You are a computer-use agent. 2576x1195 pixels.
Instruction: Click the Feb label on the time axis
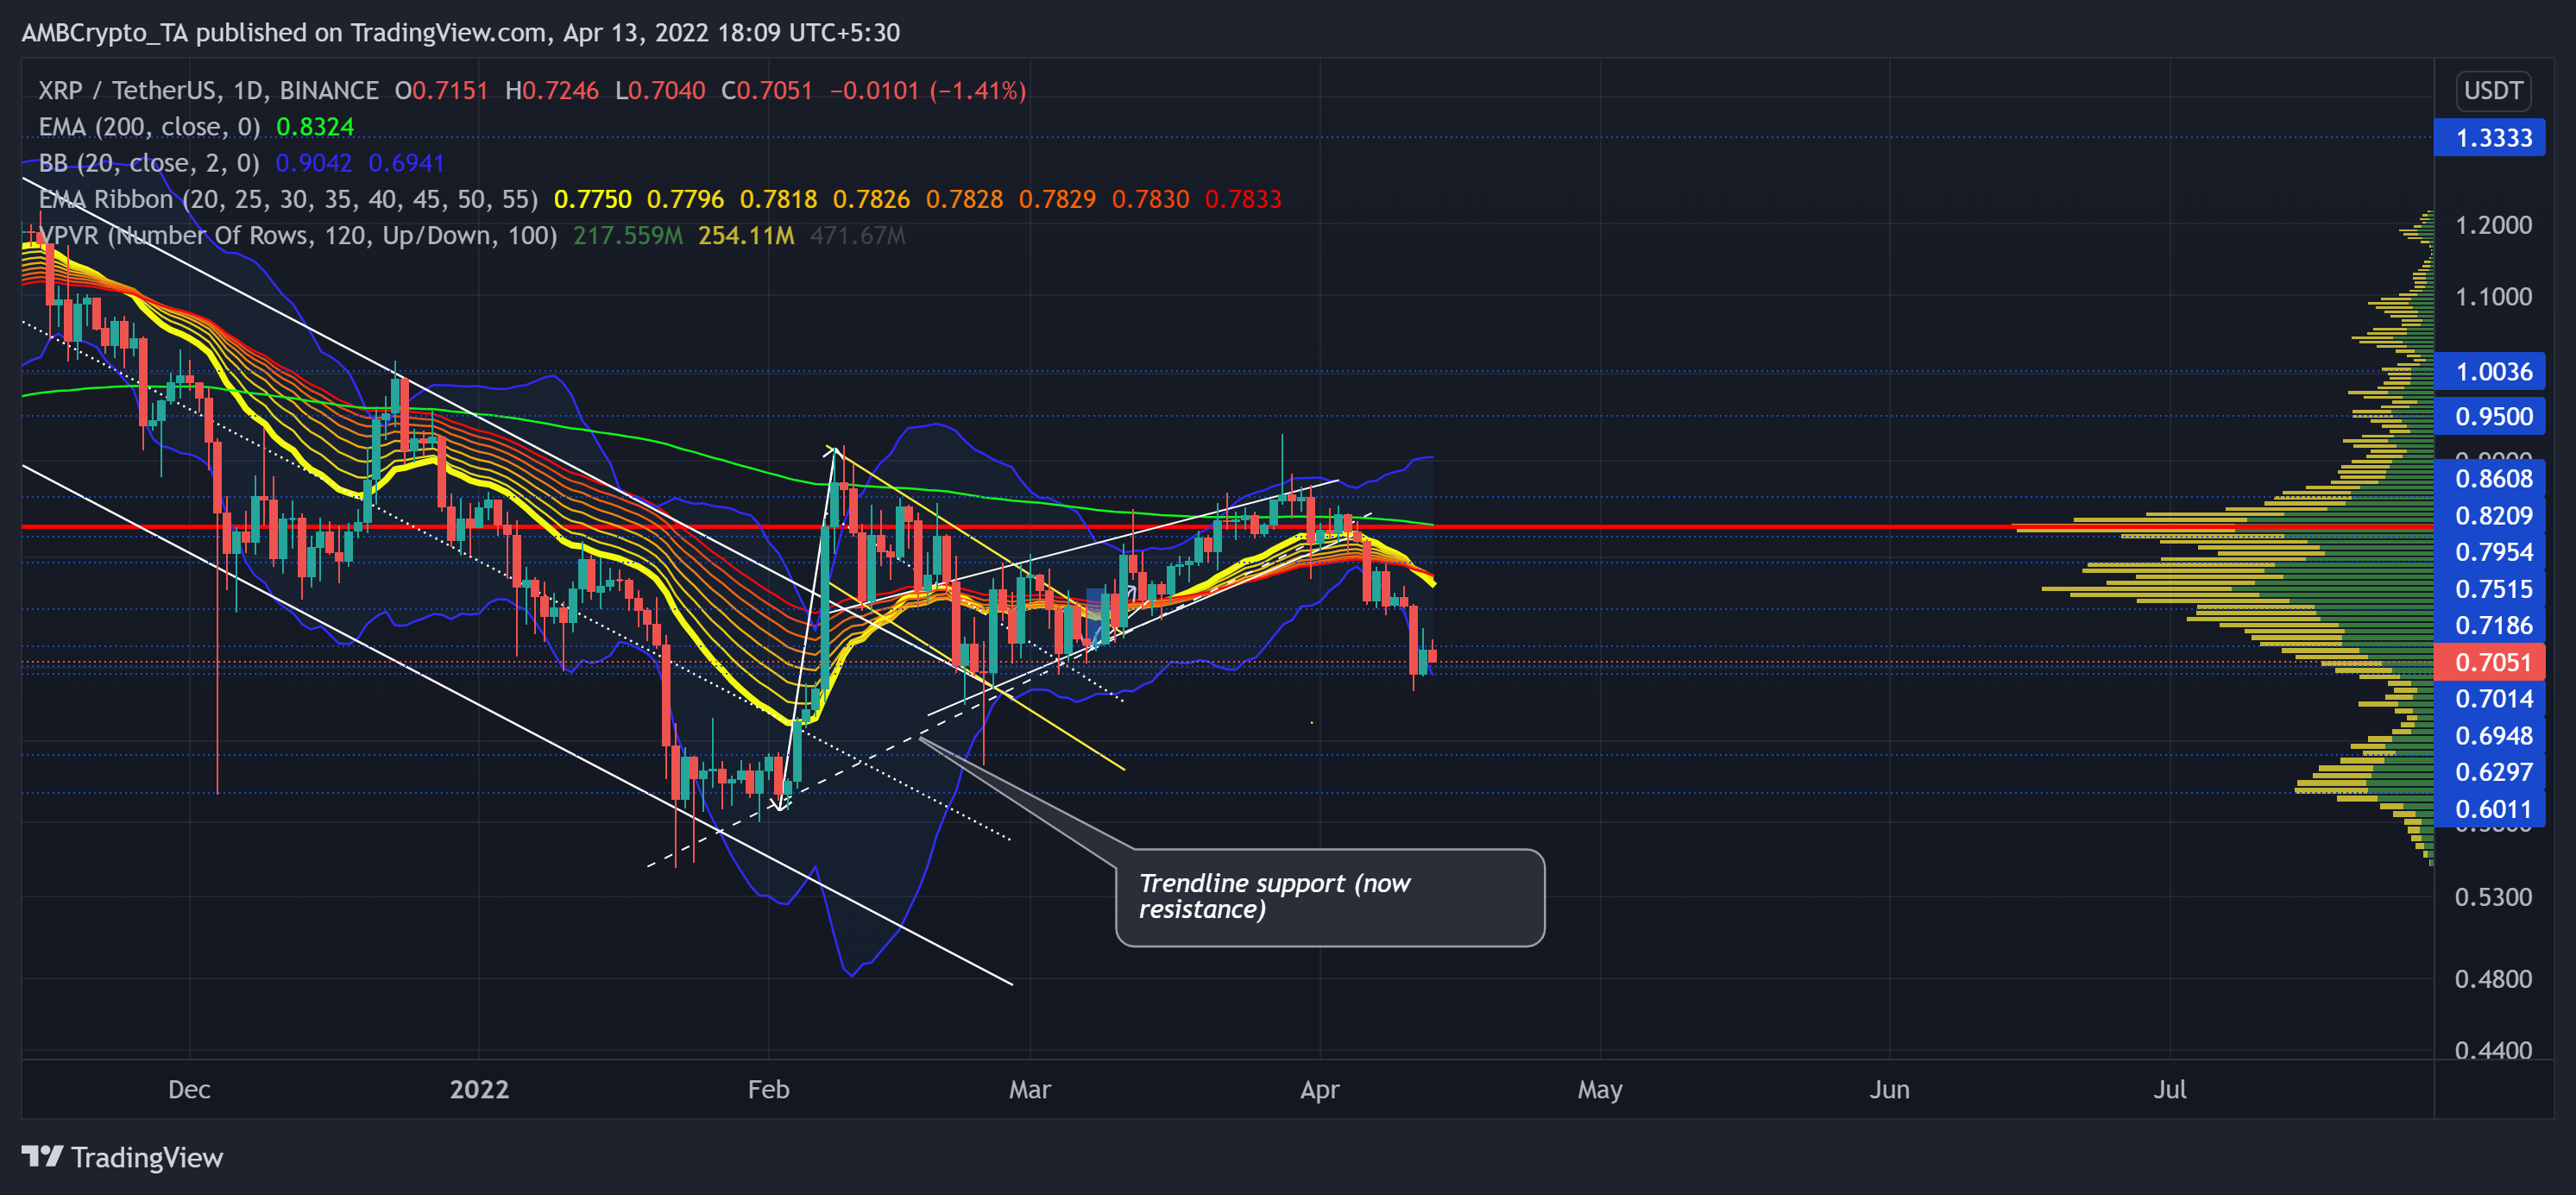point(768,1090)
